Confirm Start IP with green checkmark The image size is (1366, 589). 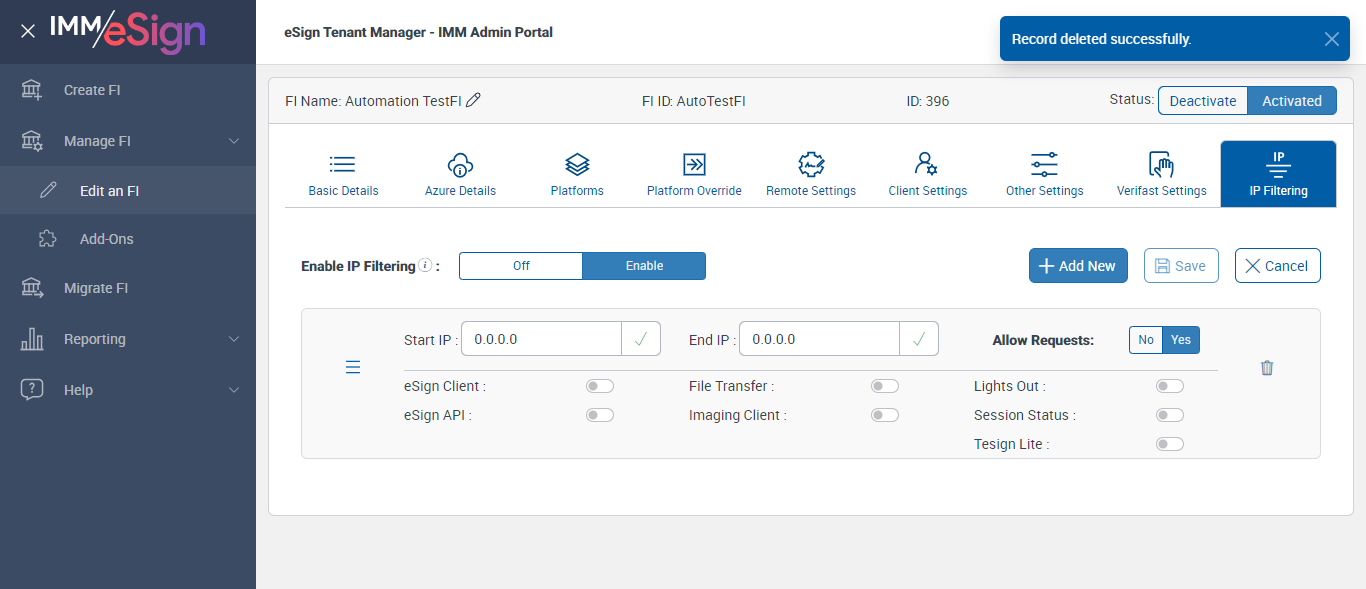point(640,339)
